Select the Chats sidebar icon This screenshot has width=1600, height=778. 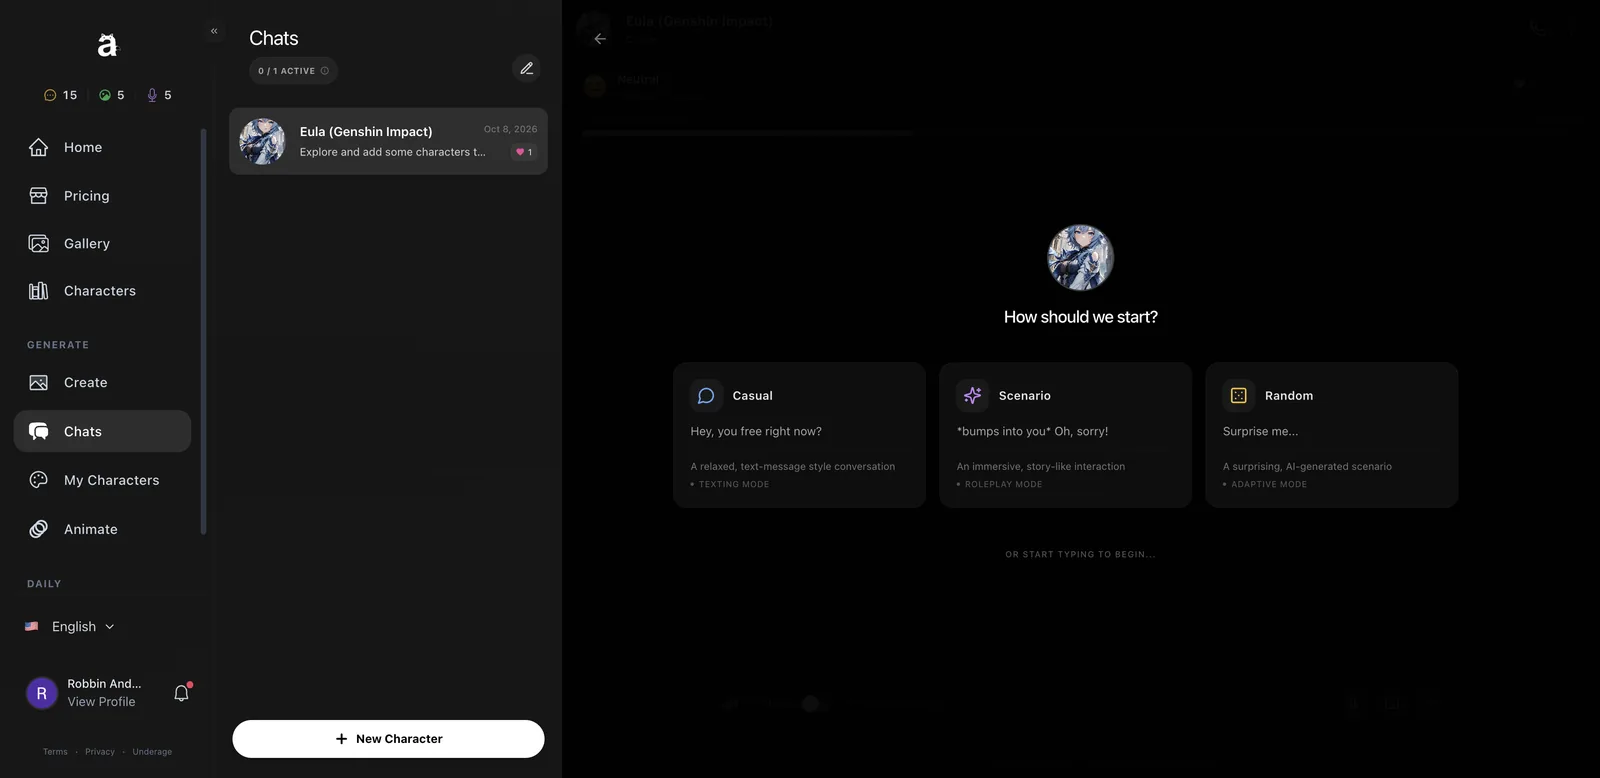(39, 431)
